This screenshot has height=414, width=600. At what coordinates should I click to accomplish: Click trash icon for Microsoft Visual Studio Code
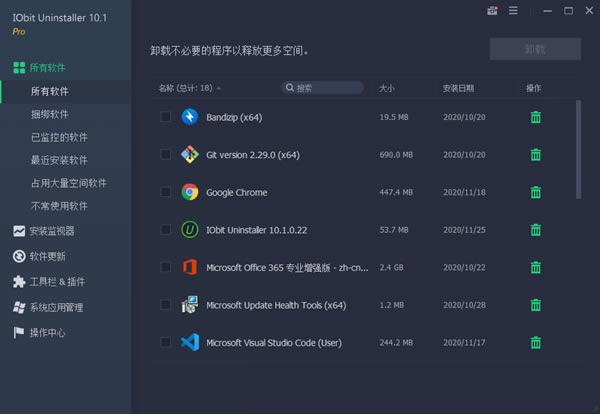click(x=536, y=342)
